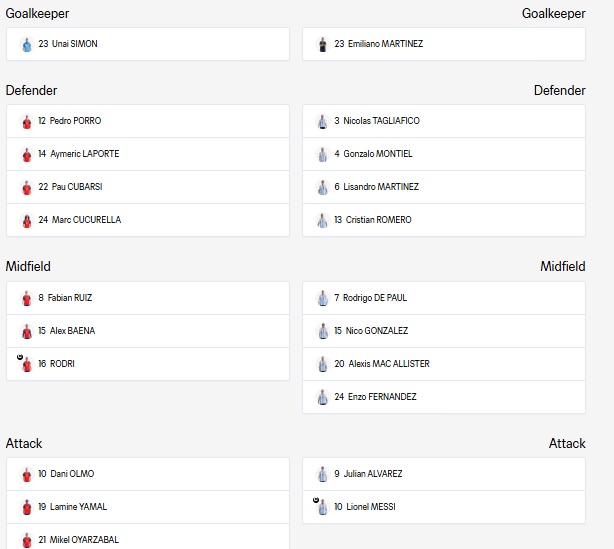Click Fabian Ruiz's midfield row
This screenshot has width=614, height=549.
click(x=148, y=298)
